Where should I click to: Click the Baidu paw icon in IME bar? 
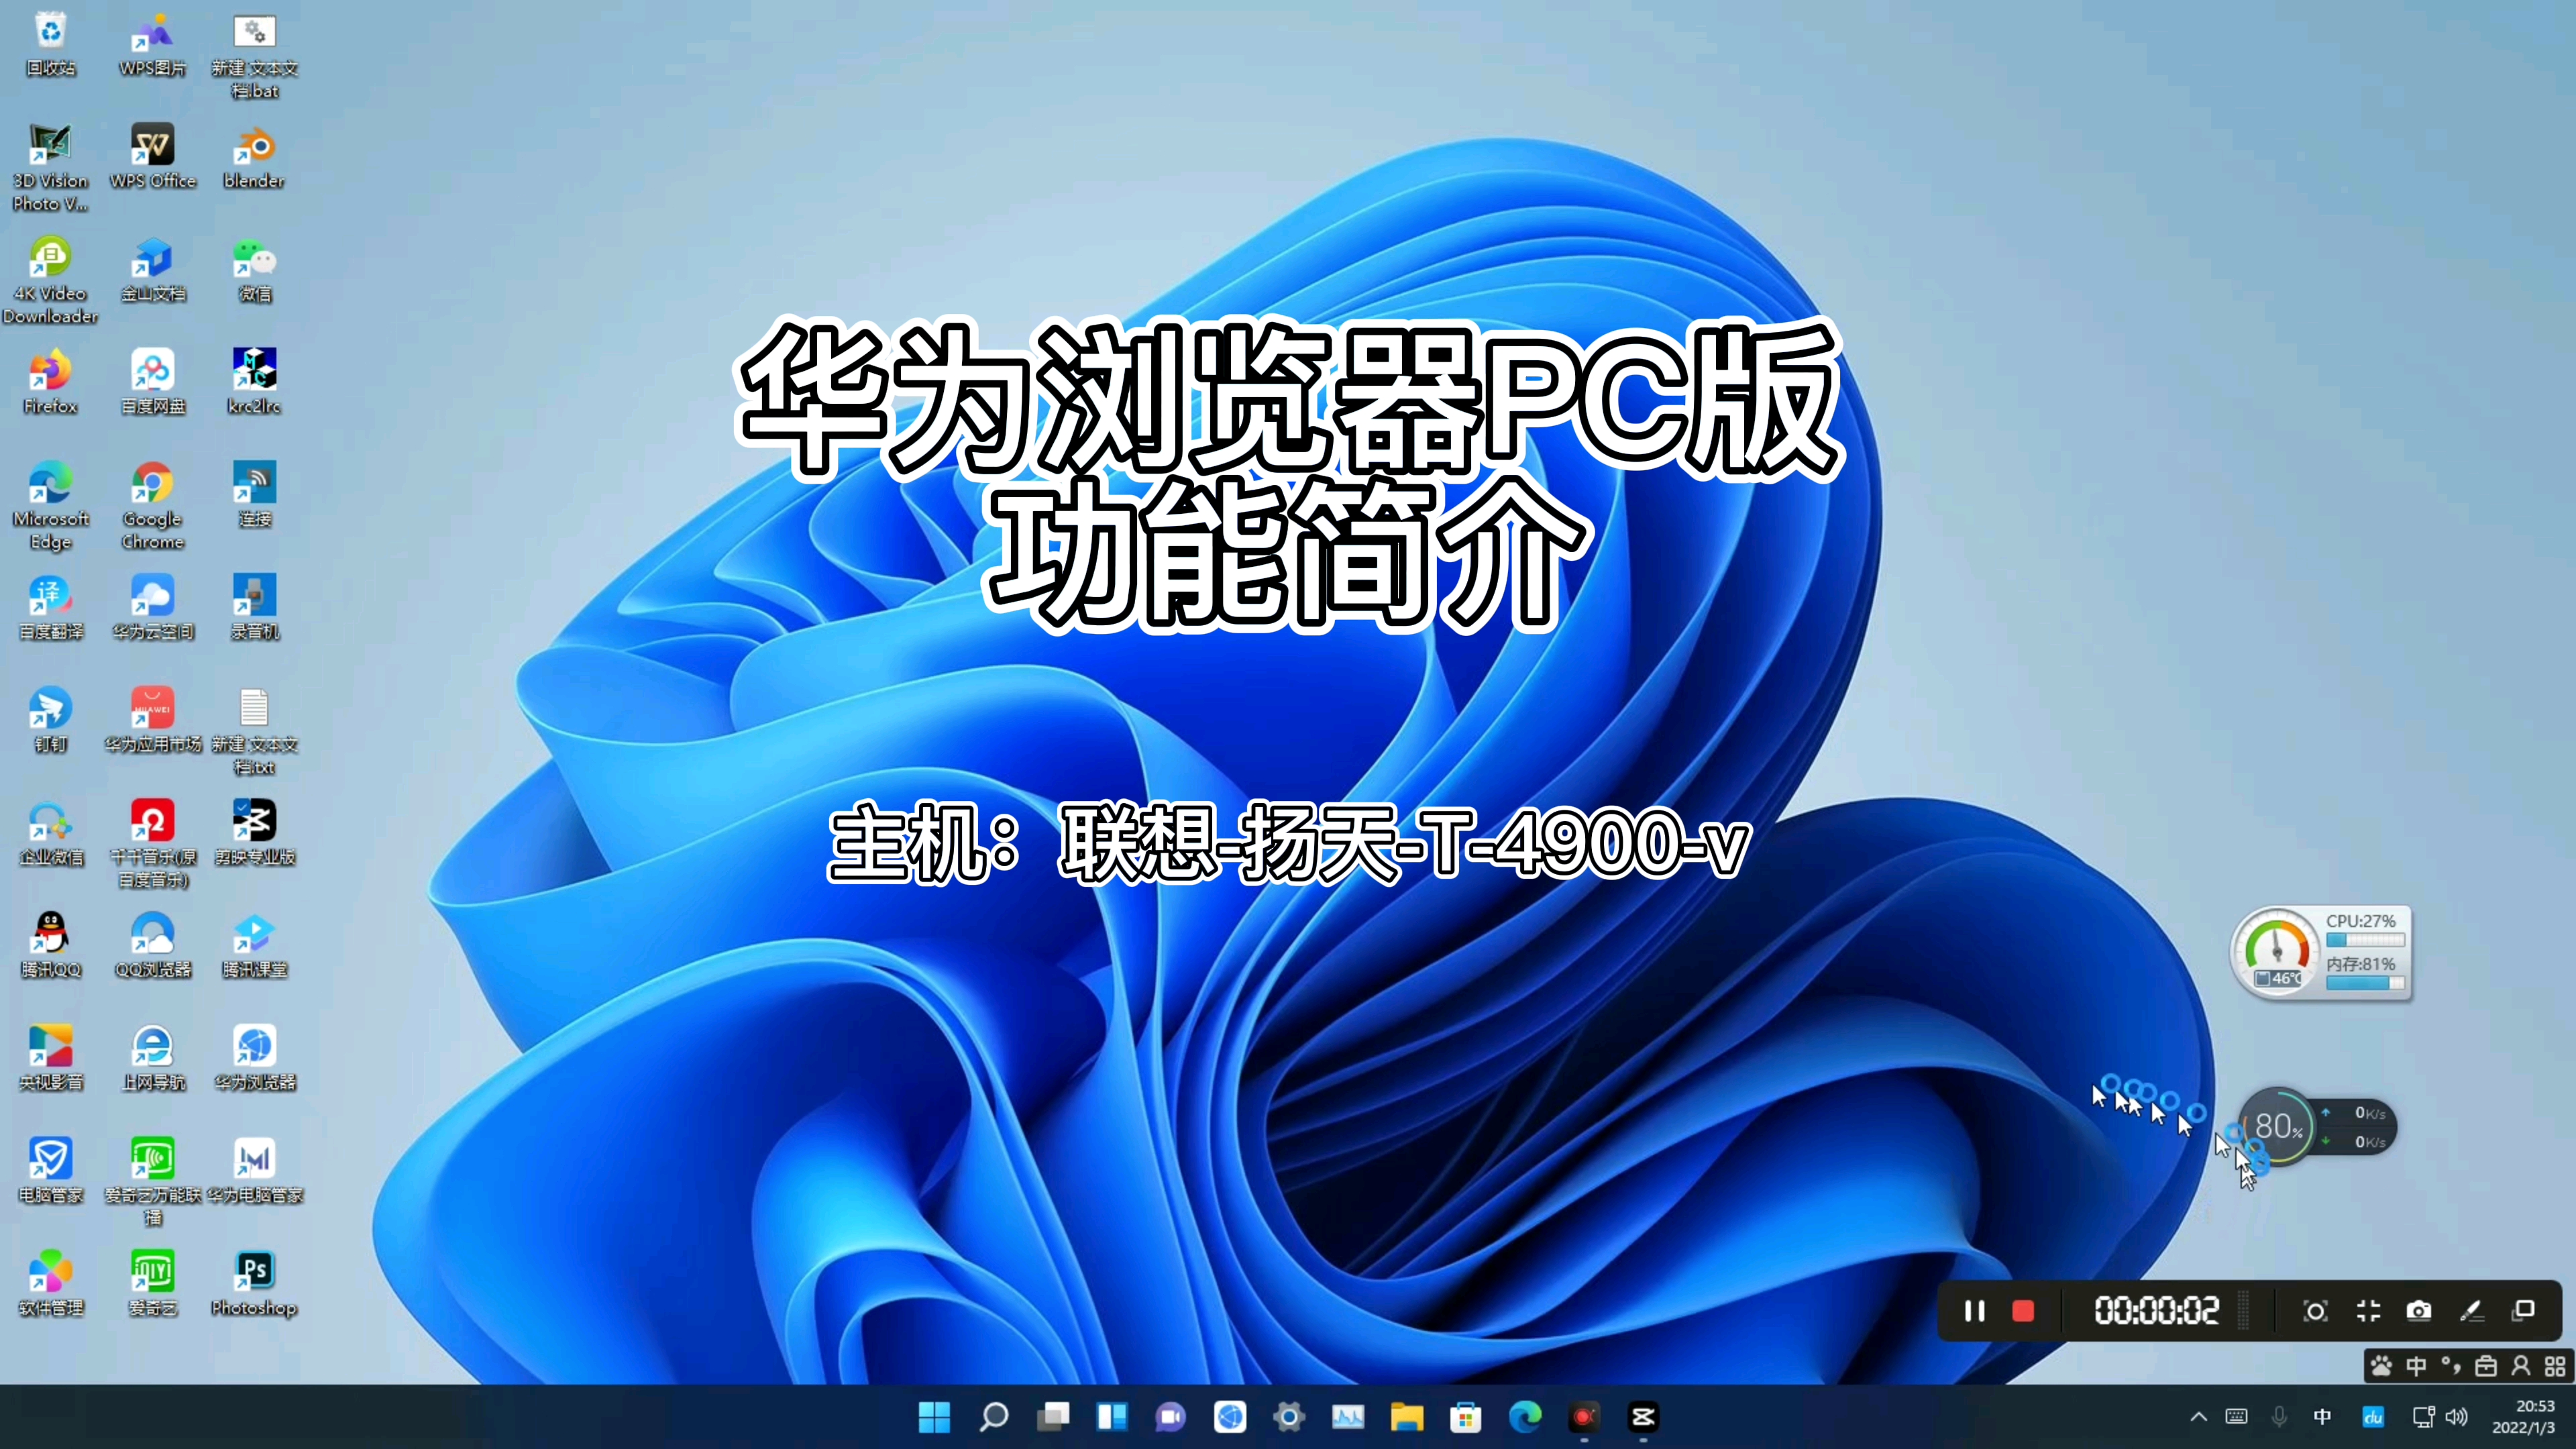2382,1366
